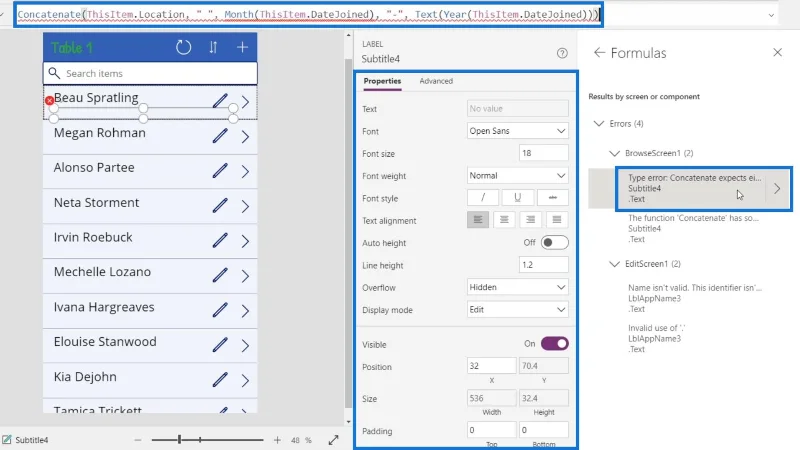Image resolution: width=800 pixels, height=450 pixels.
Task: Set text alignment to right
Action: pyautogui.click(x=531, y=220)
